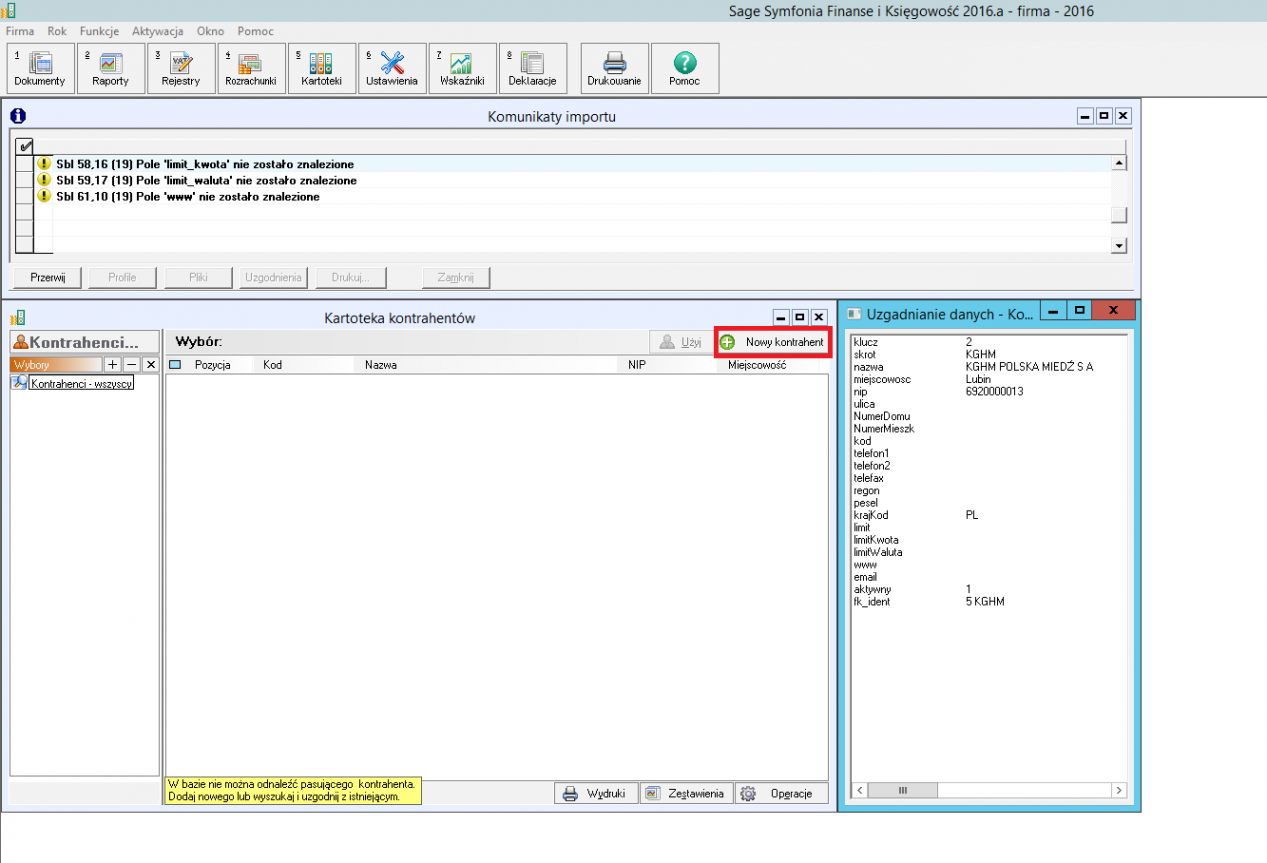Viewport: 1267px width, 863px height.
Task: Open the Funkcje menu
Action: pyautogui.click(x=99, y=31)
